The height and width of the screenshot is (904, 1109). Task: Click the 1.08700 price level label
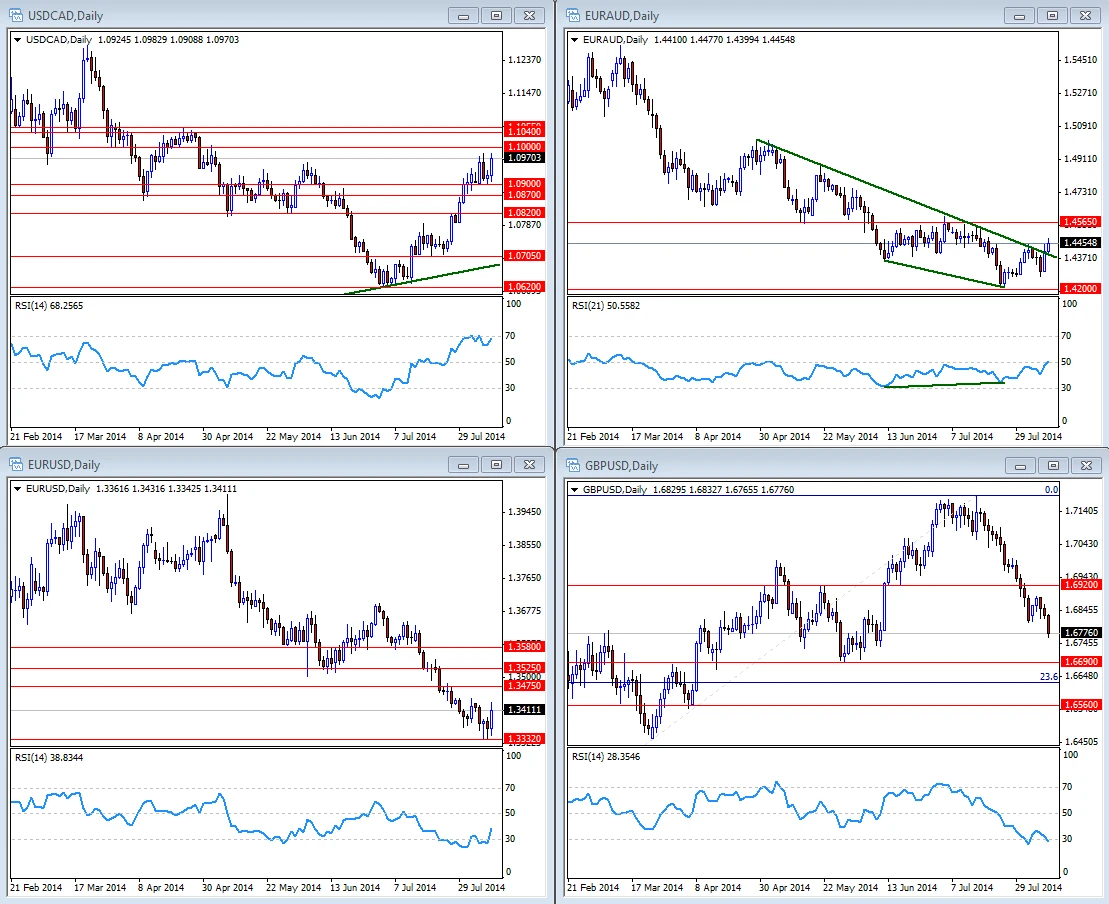pos(524,195)
